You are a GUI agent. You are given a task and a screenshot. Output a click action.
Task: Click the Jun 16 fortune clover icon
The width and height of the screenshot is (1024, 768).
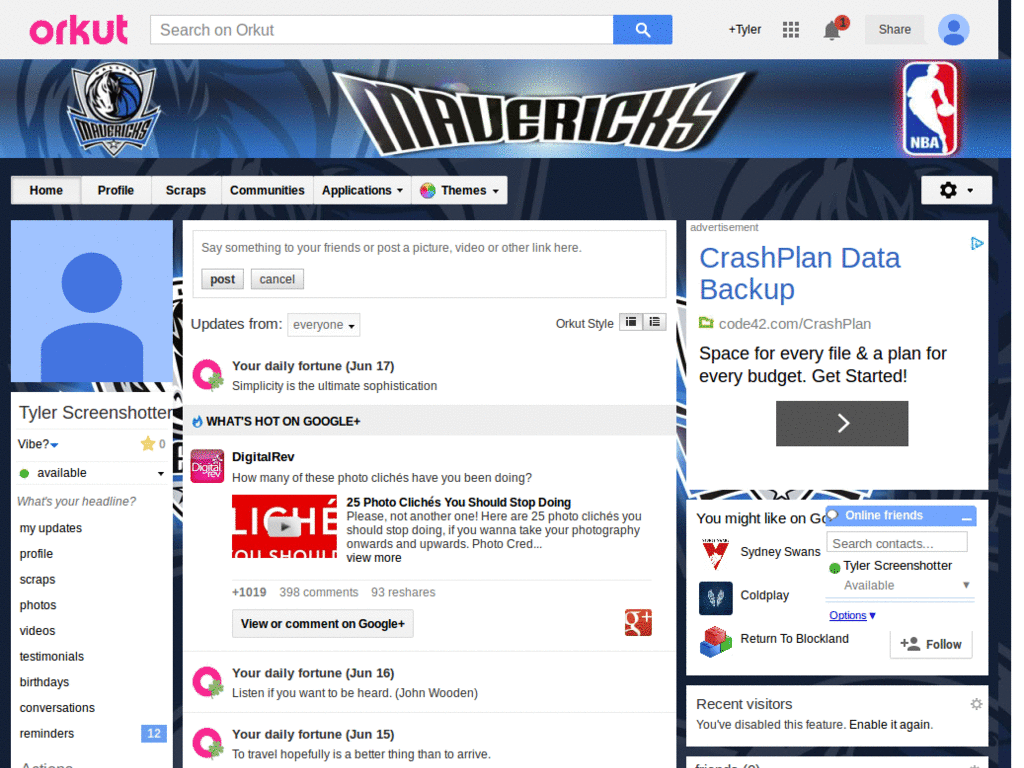point(208,682)
